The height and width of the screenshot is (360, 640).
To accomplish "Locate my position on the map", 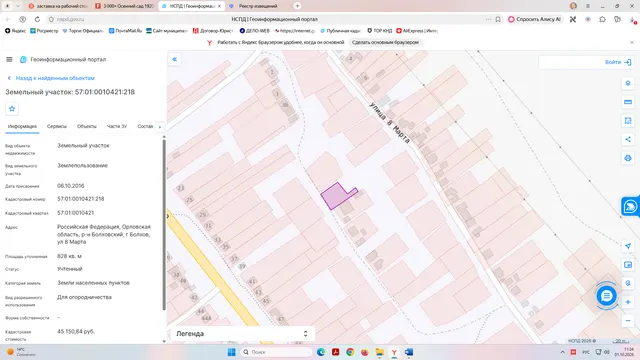I will [x=628, y=246].
